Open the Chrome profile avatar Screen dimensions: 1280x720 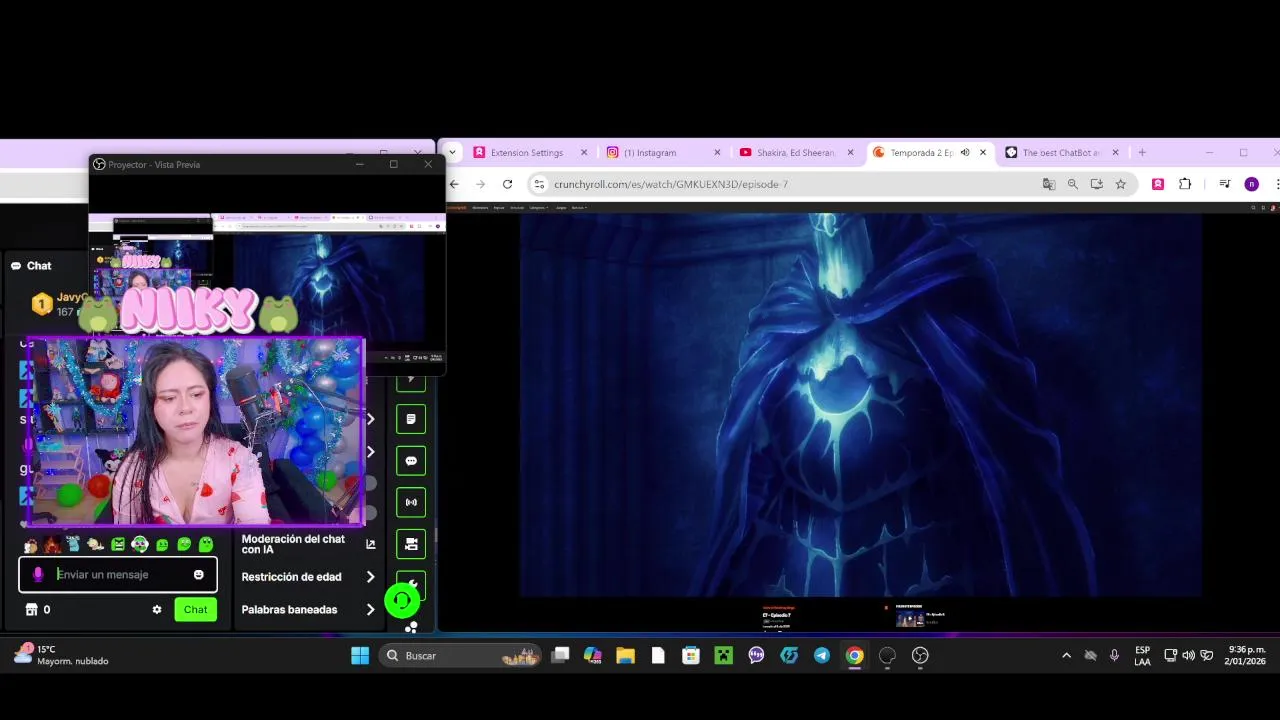[1251, 184]
